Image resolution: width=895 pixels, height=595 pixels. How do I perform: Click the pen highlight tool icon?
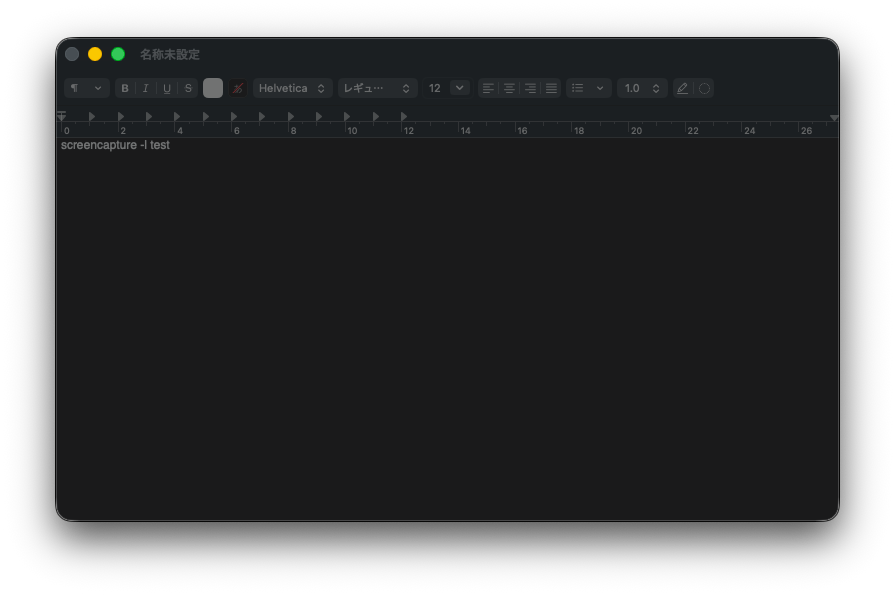(683, 88)
